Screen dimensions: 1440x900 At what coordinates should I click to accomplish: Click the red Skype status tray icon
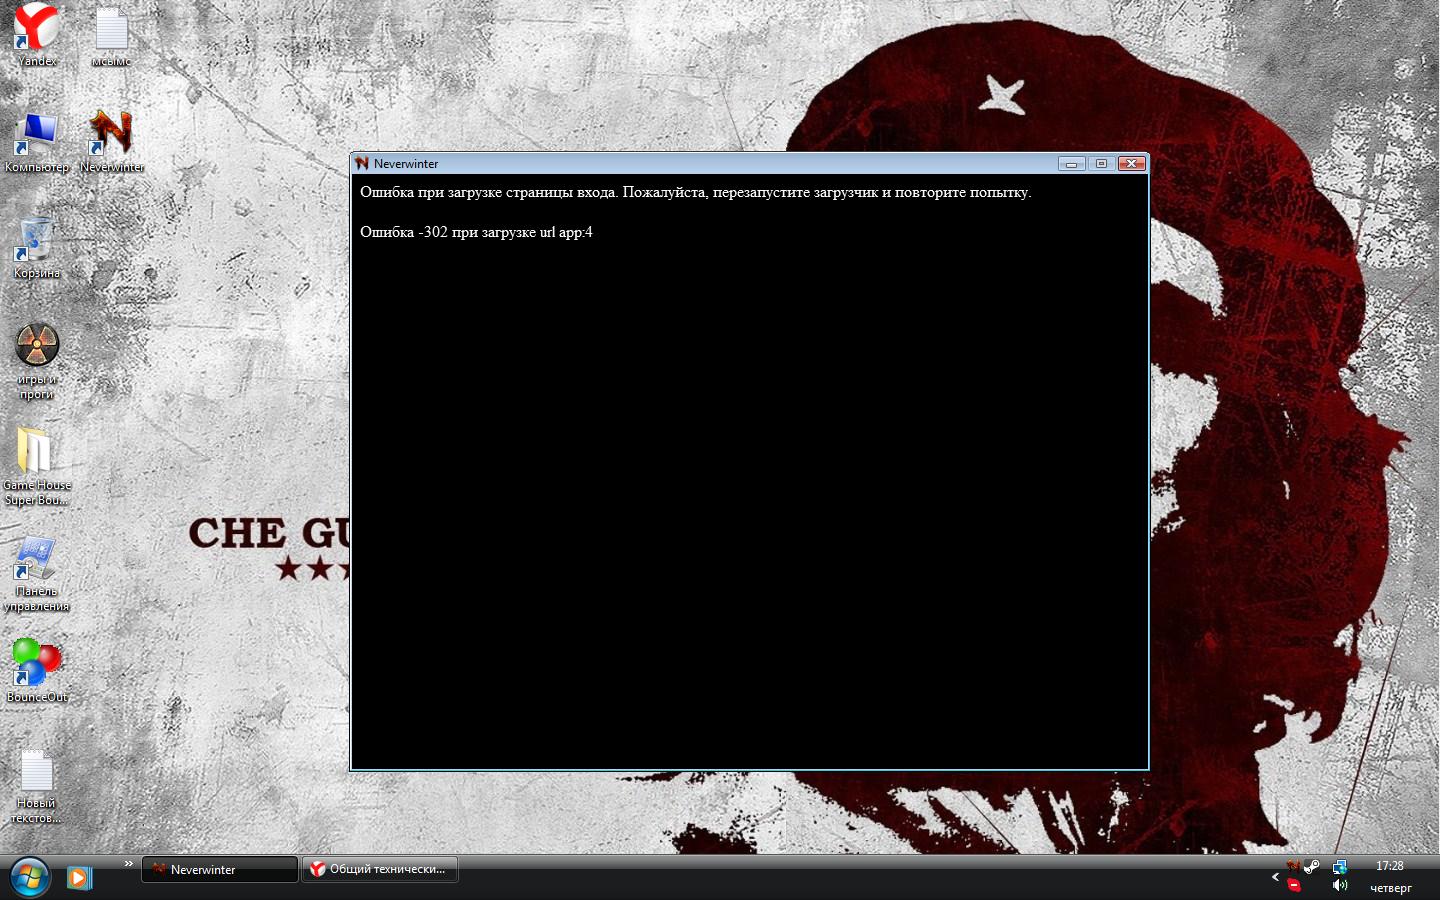click(1294, 885)
